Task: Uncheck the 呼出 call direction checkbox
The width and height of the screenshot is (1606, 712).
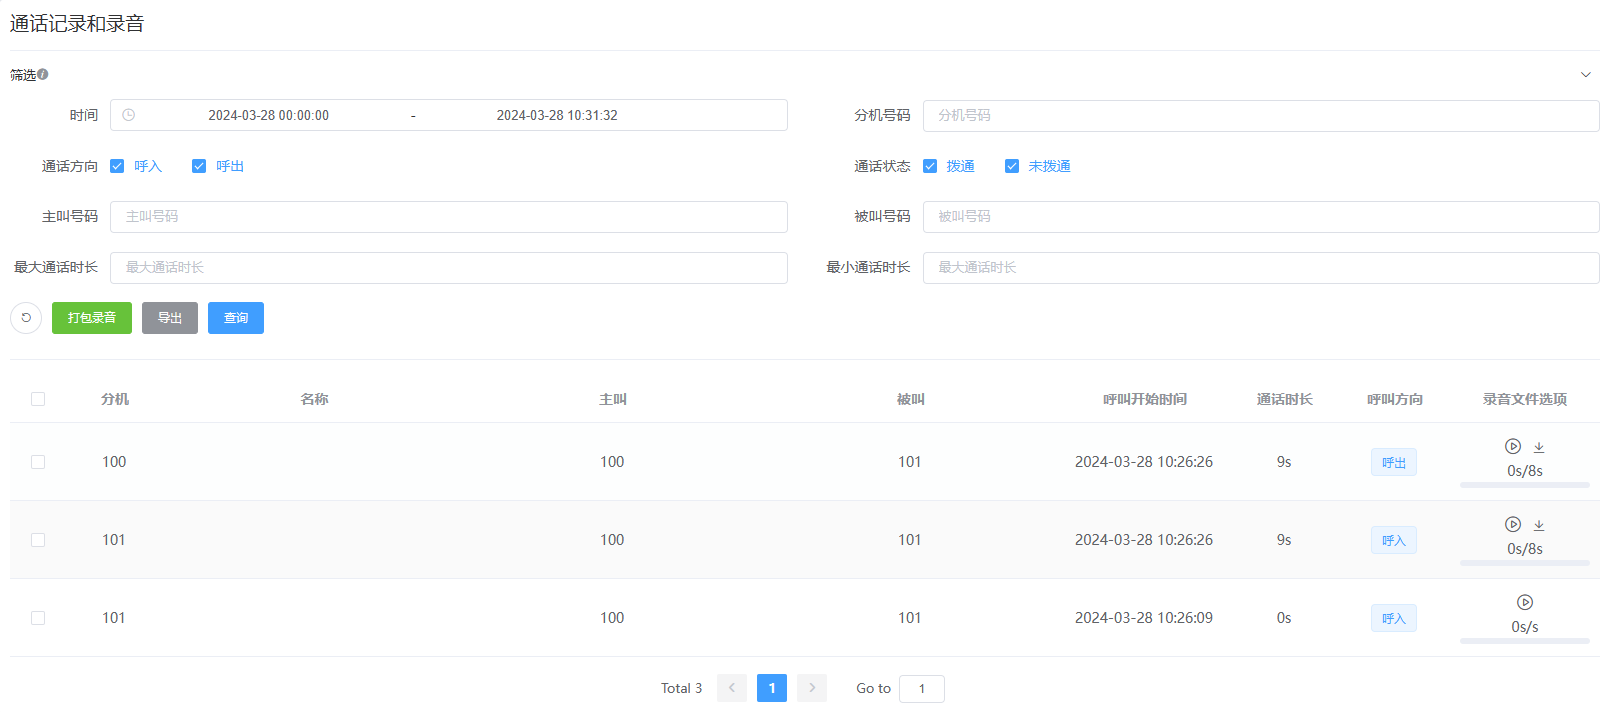Action: coord(199,166)
